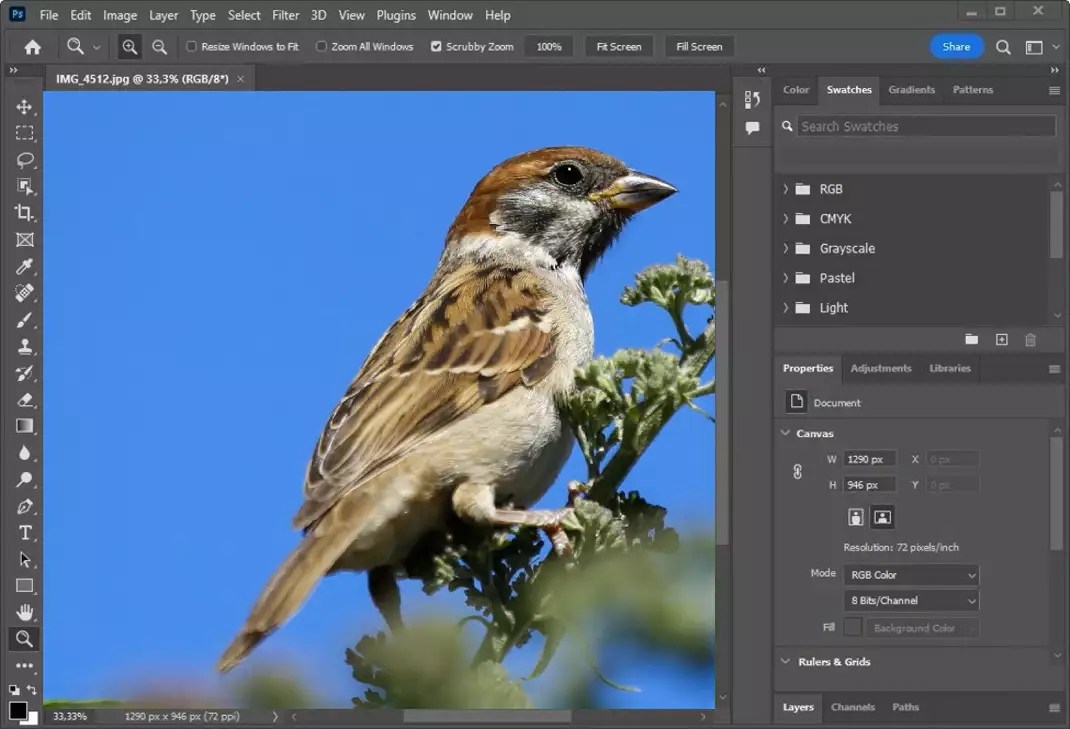1070x729 pixels.
Task: Enable Resize Windows to Fit checkbox
Action: click(x=192, y=47)
